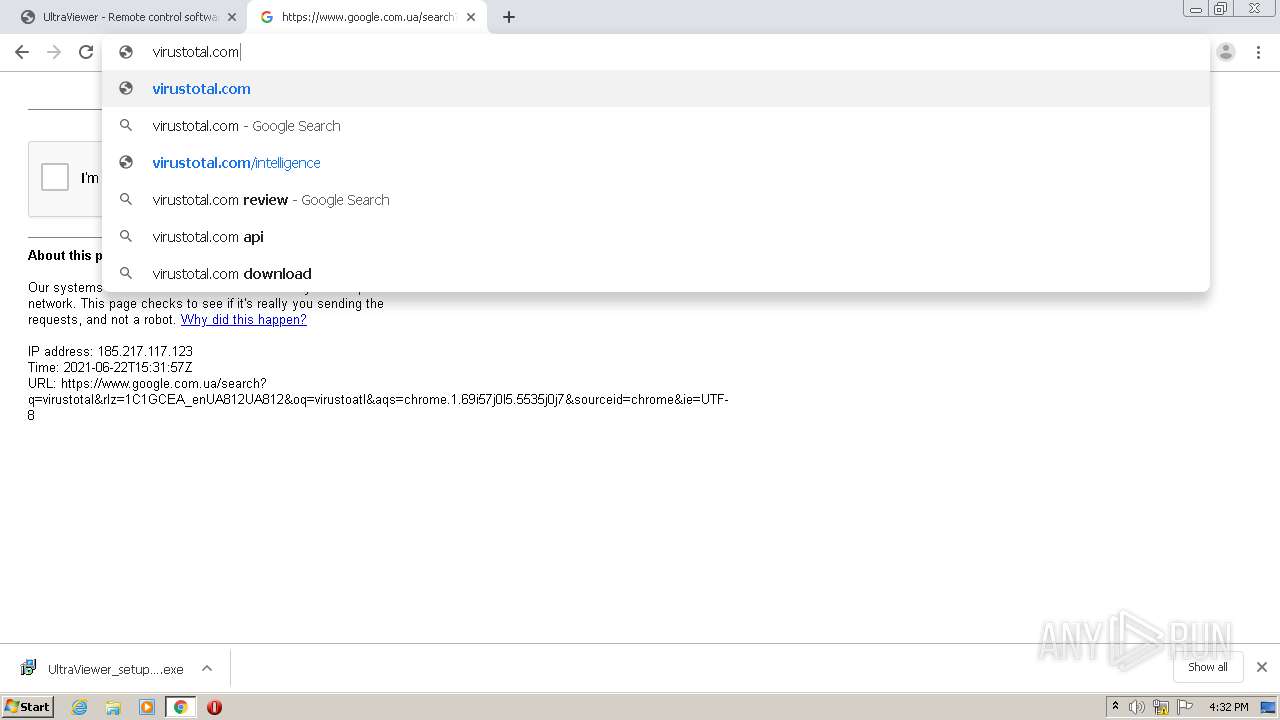
Task: Click the network tray icon
Action: pyautogui.click(x=1161, y=707)
